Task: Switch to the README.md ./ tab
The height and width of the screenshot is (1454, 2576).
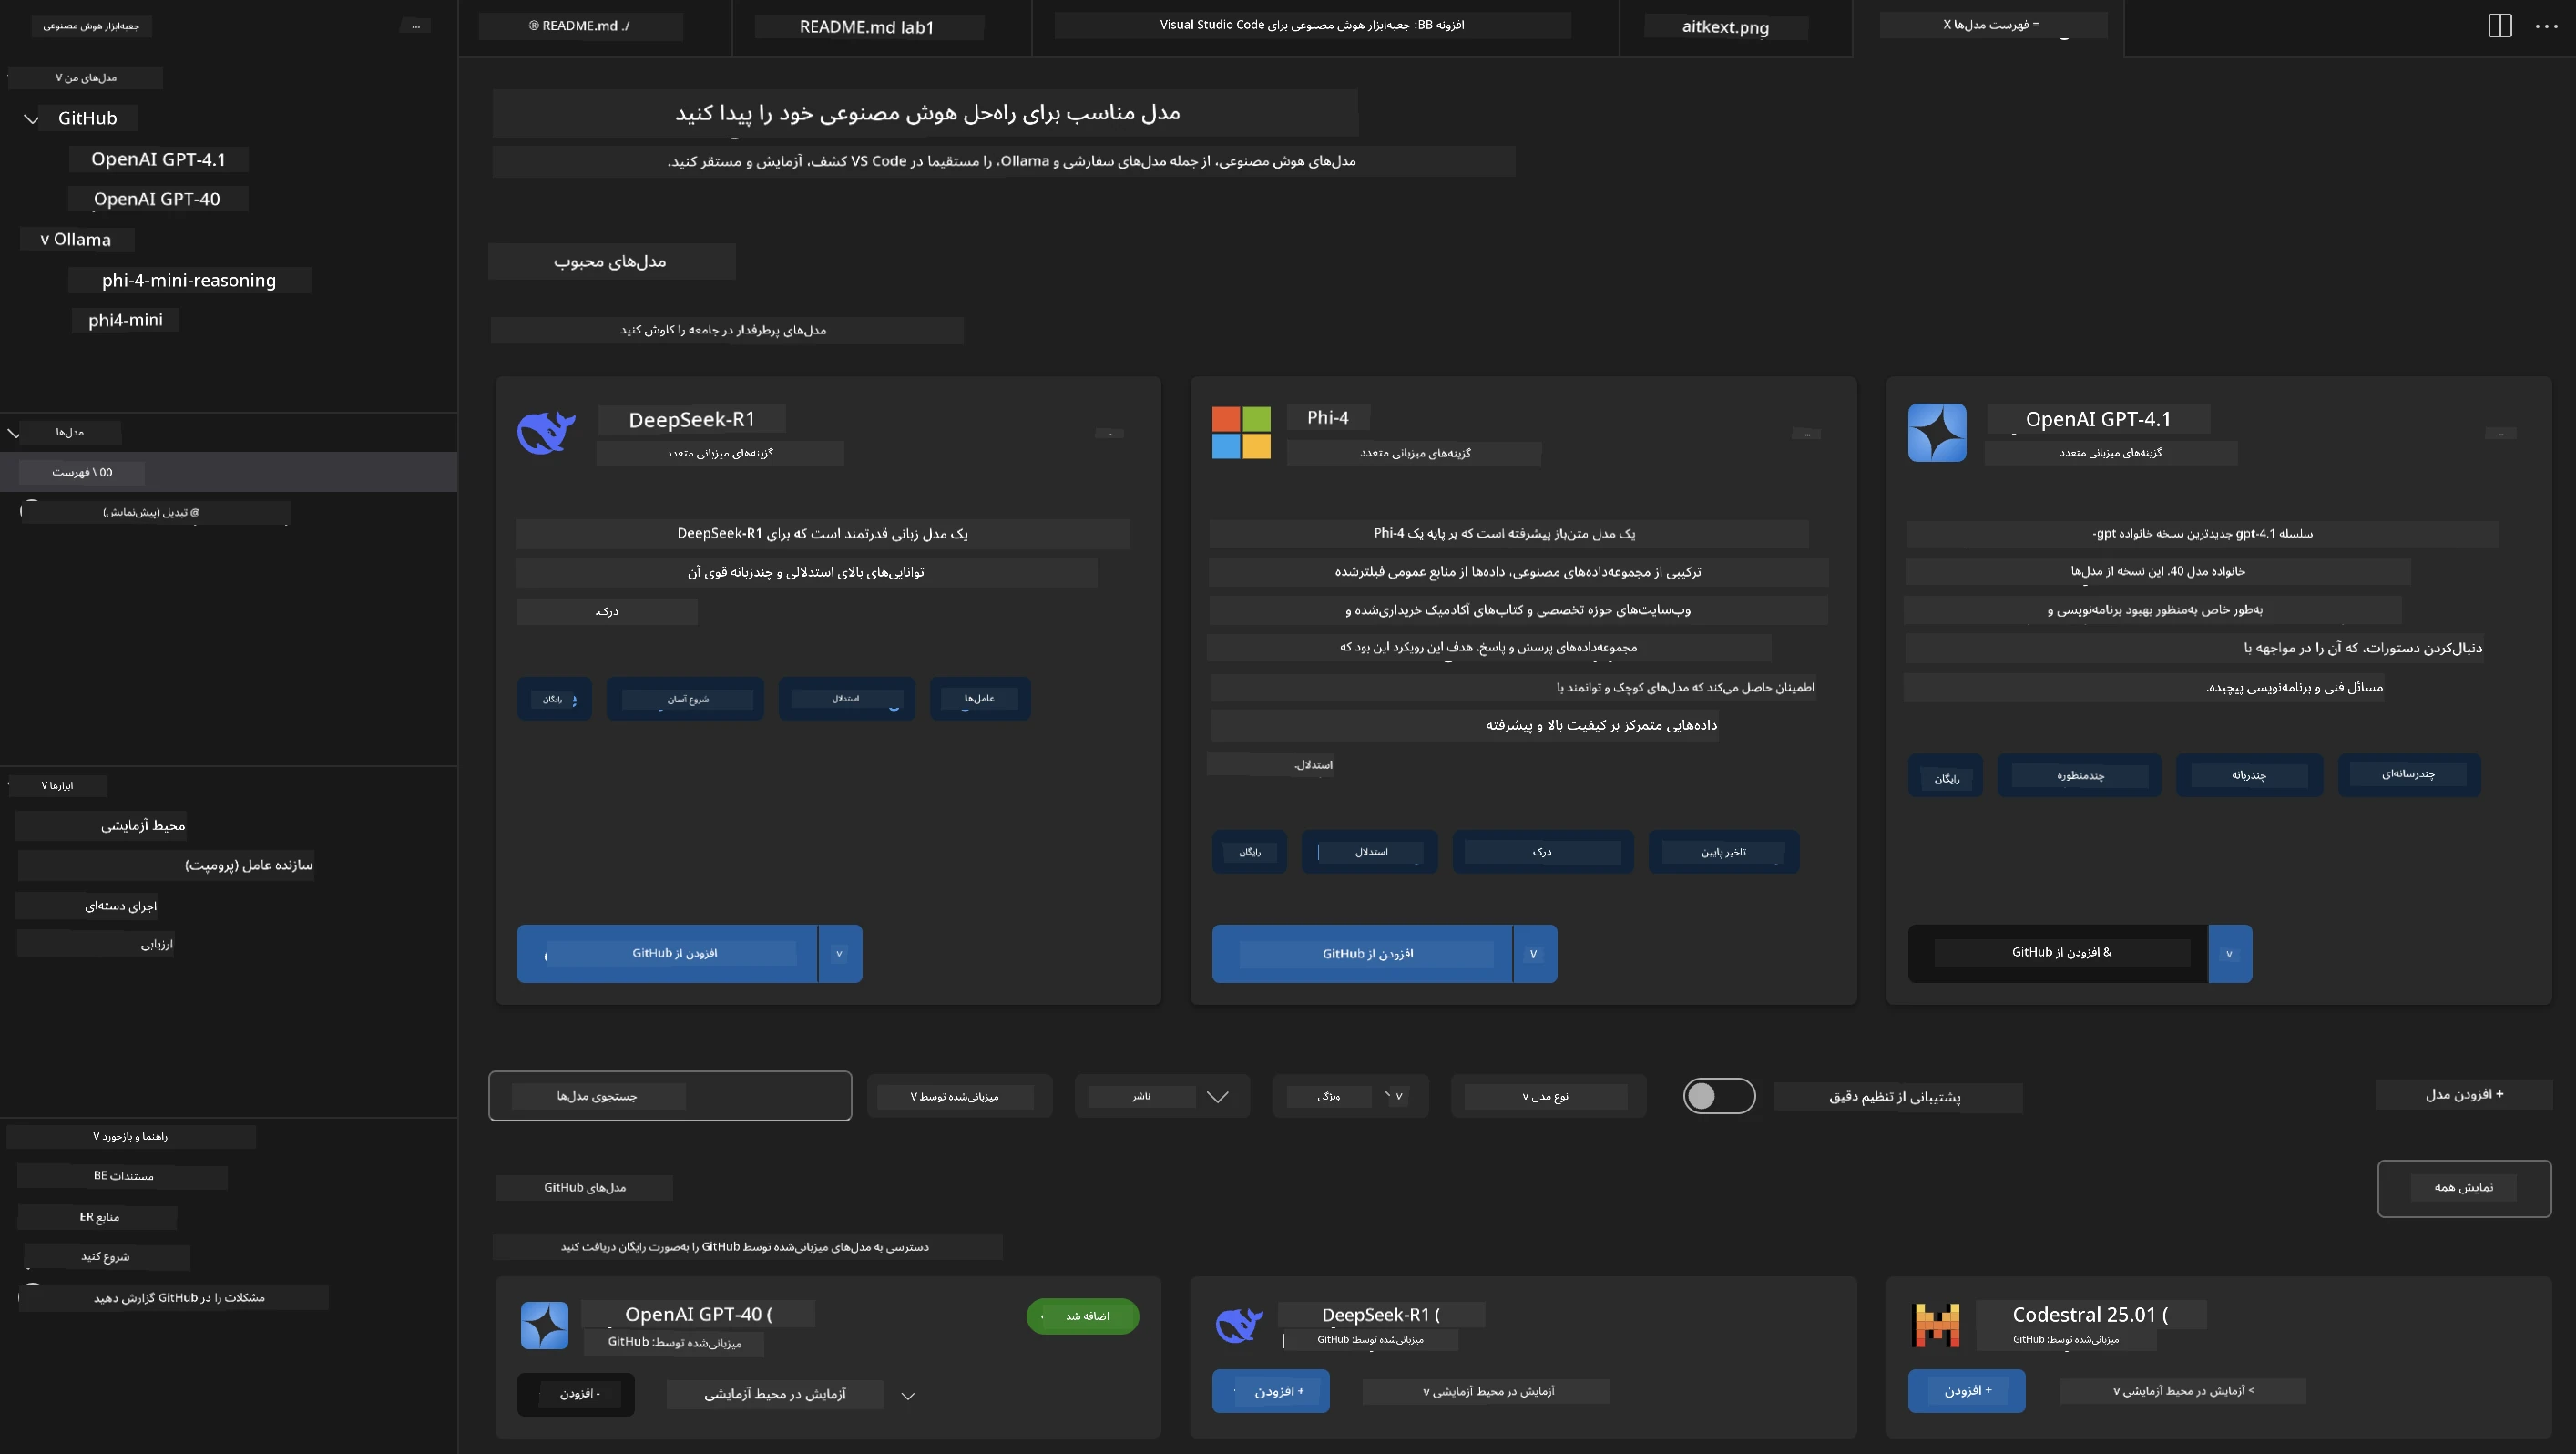Action: (x=581, y=26)
